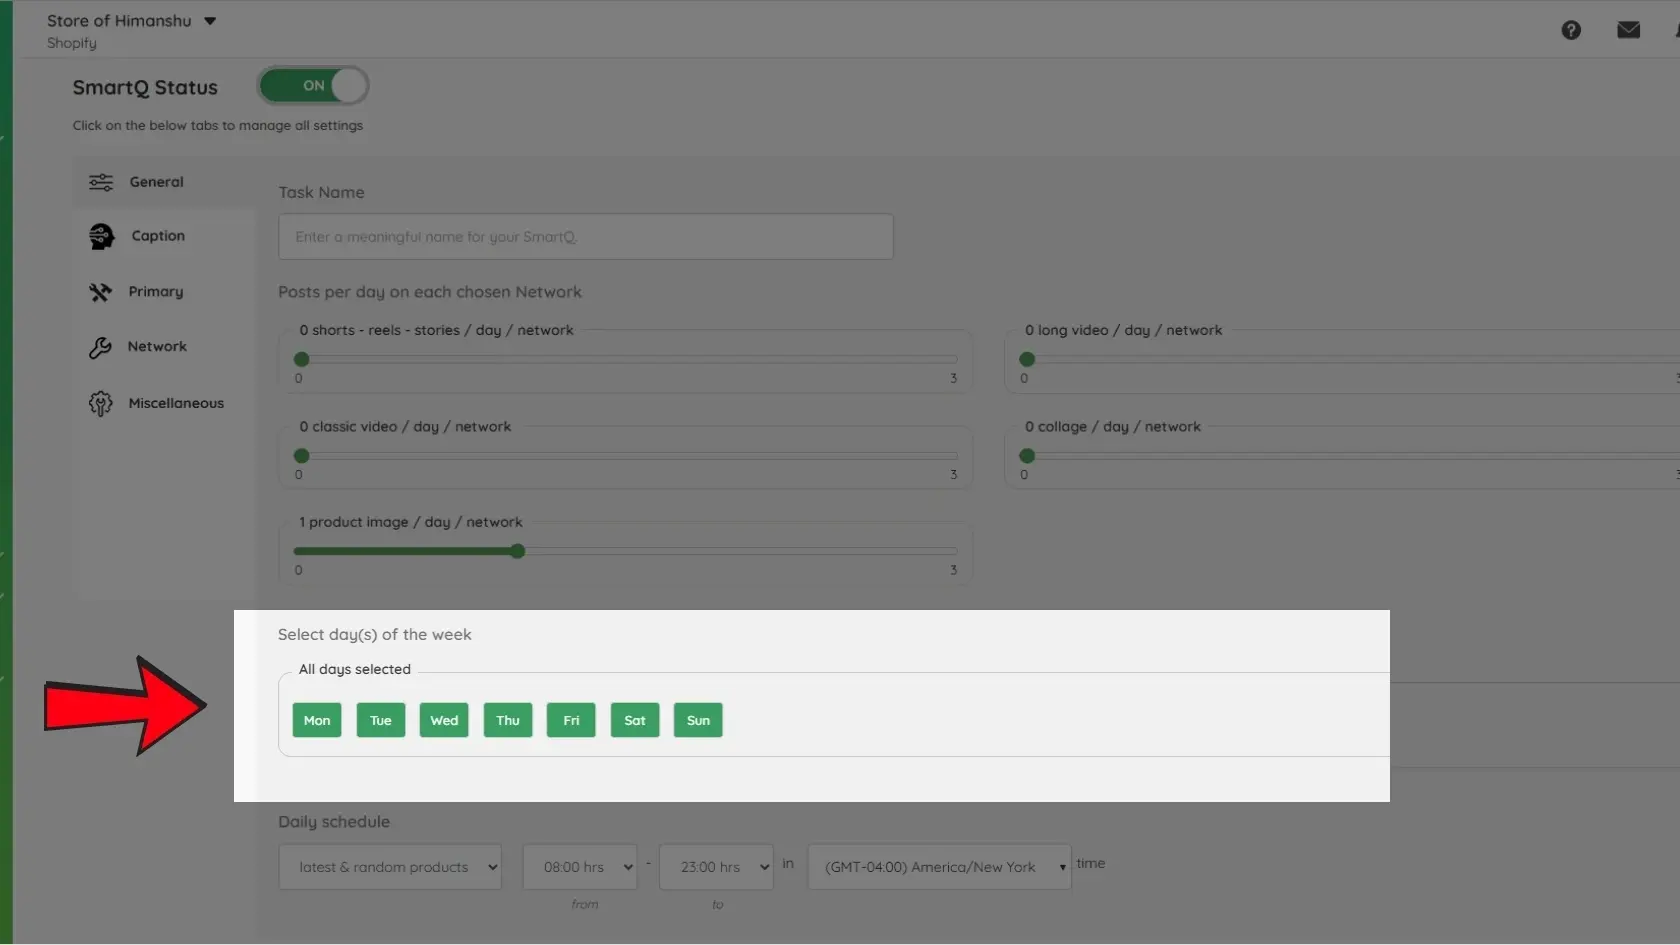This screenshot has height=945, width=1680.
Task: Toggle the Sat day button
Action: 635,720
